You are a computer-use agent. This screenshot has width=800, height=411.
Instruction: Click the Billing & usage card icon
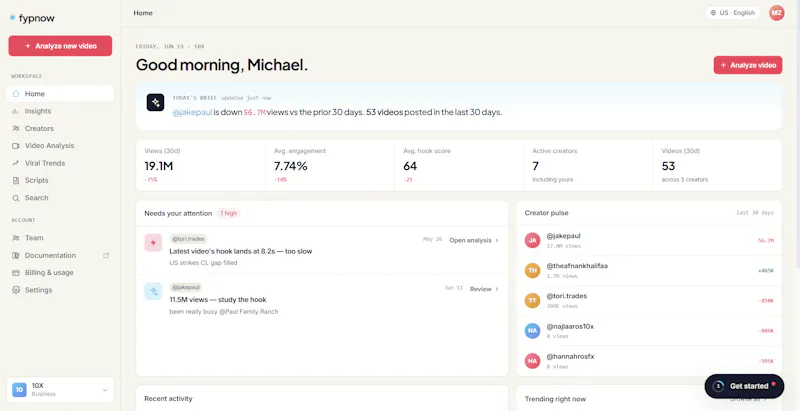(x=16, y=273)
